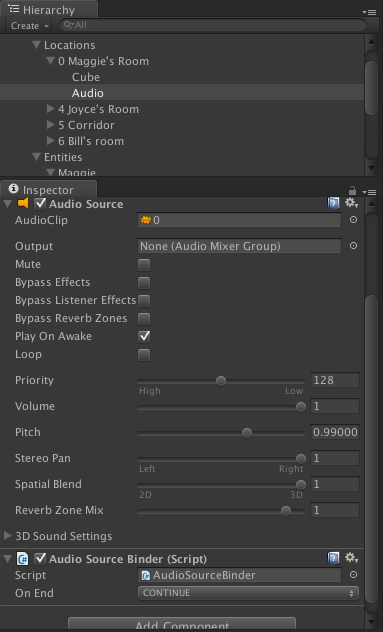Toggle the Inspector lock icon
The width and height of the screenshot is (383, 632).
coord(352,190)
